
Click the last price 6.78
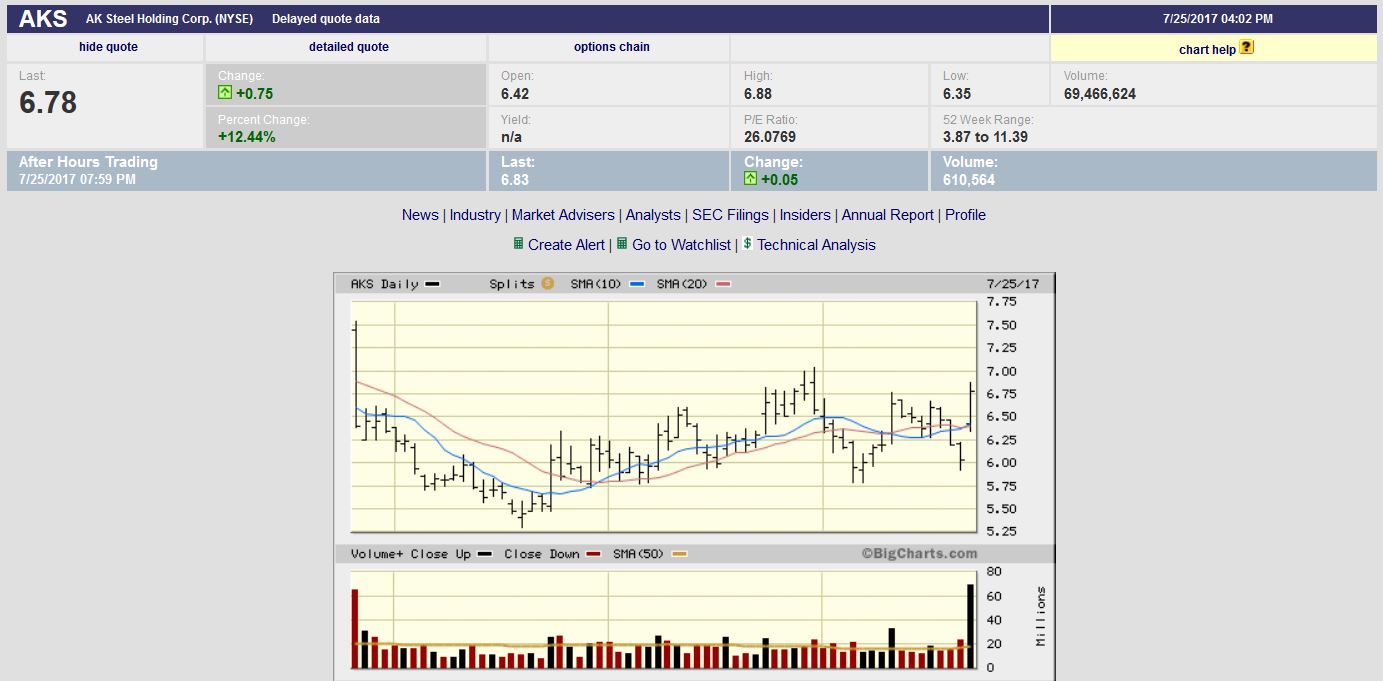(48, 102)
